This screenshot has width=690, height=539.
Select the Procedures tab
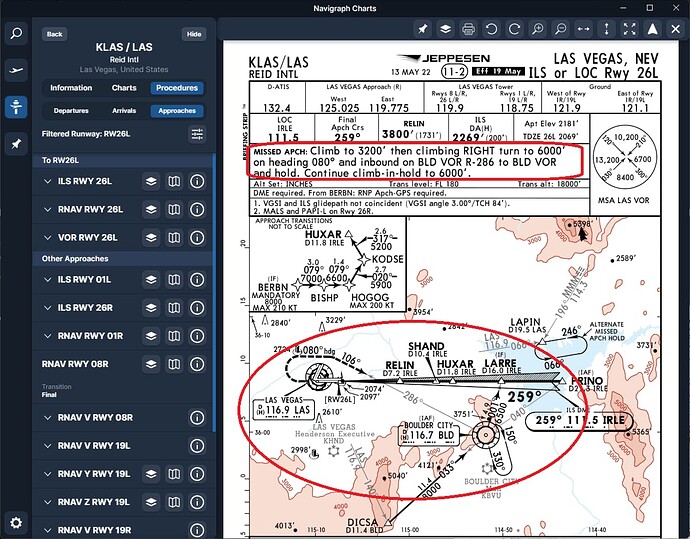177,88
